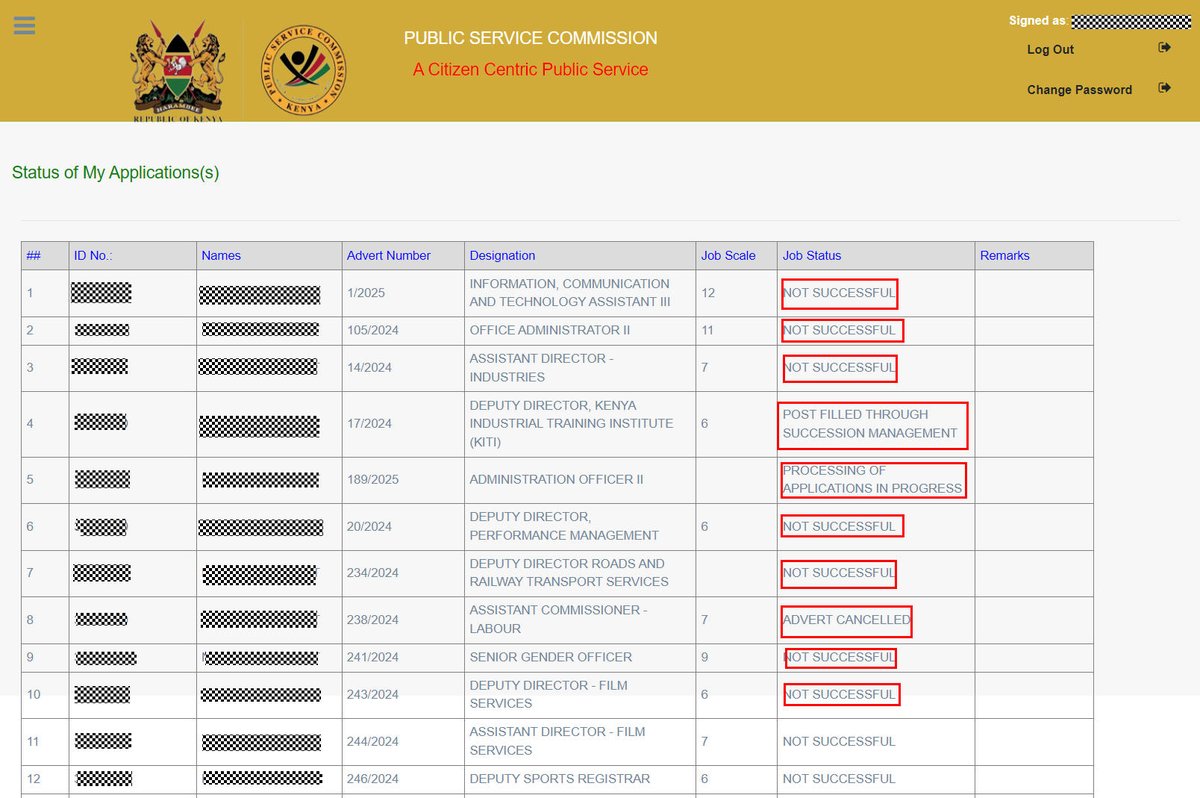Screen dimensions: 1200x798
Task: Click the SENIOR GENDER OFFICER designation
Action: (551, 657)
